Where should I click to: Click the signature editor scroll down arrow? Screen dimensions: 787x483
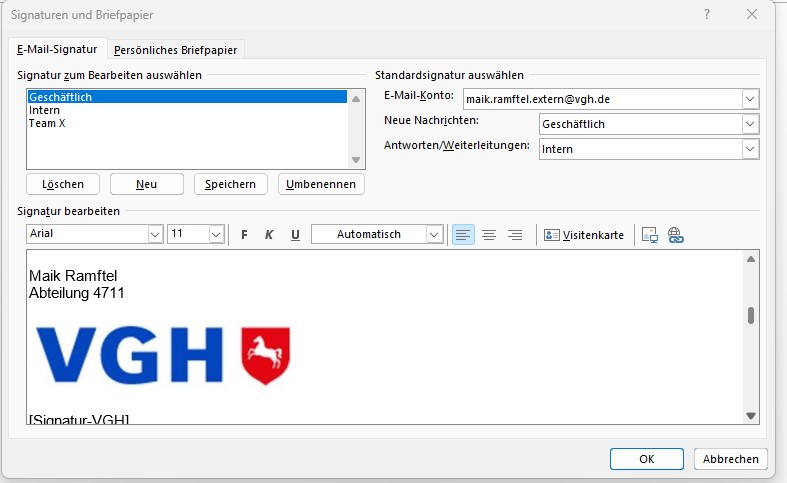751,416
